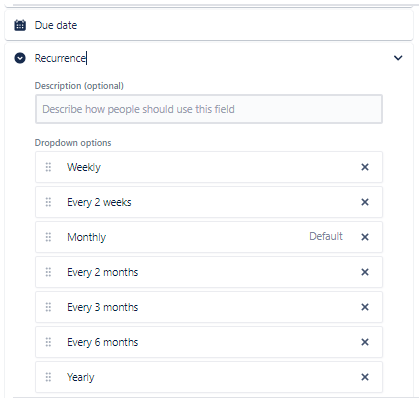
Task: Click the Due date calendar icon
Action: [20, 25]
